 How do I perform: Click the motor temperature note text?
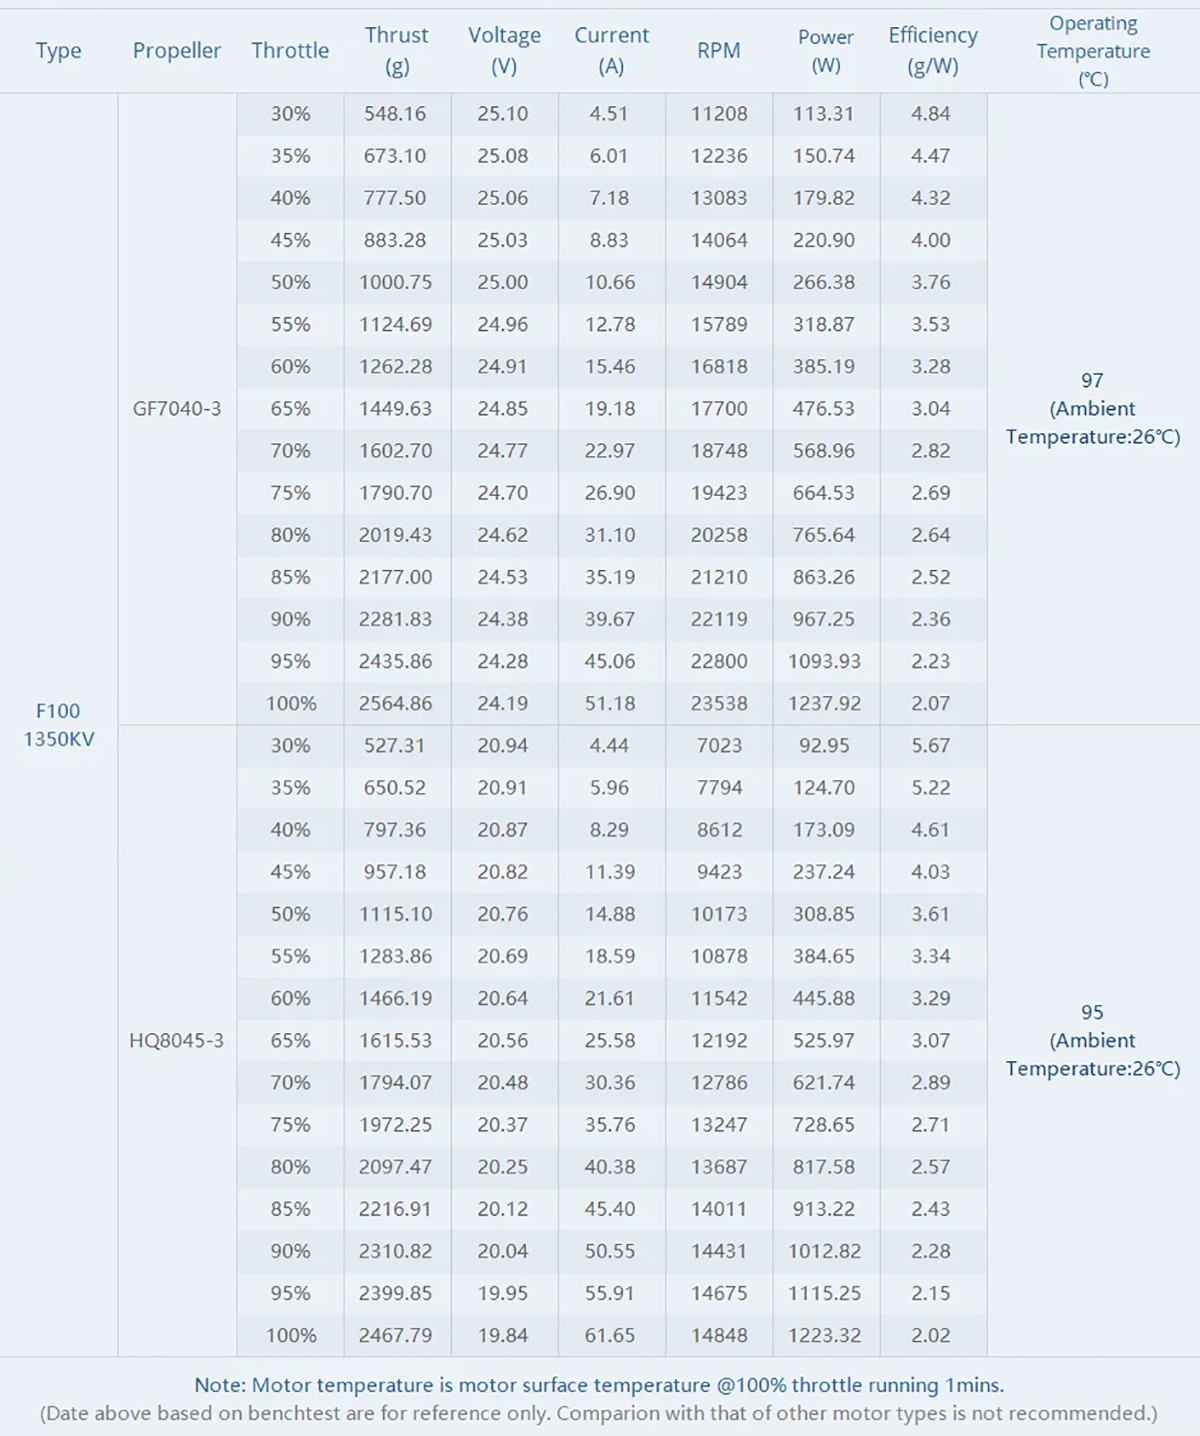[x=599, y=1385]
